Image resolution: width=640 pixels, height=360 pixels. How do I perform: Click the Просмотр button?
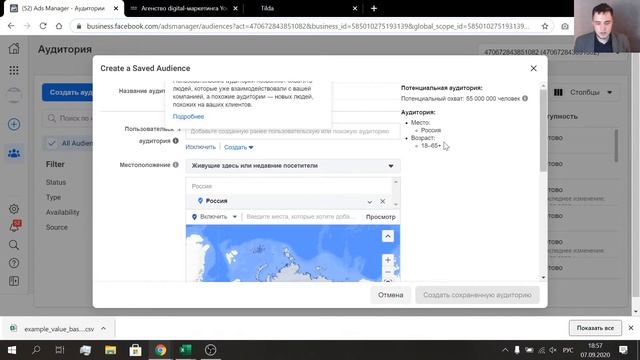380,217
